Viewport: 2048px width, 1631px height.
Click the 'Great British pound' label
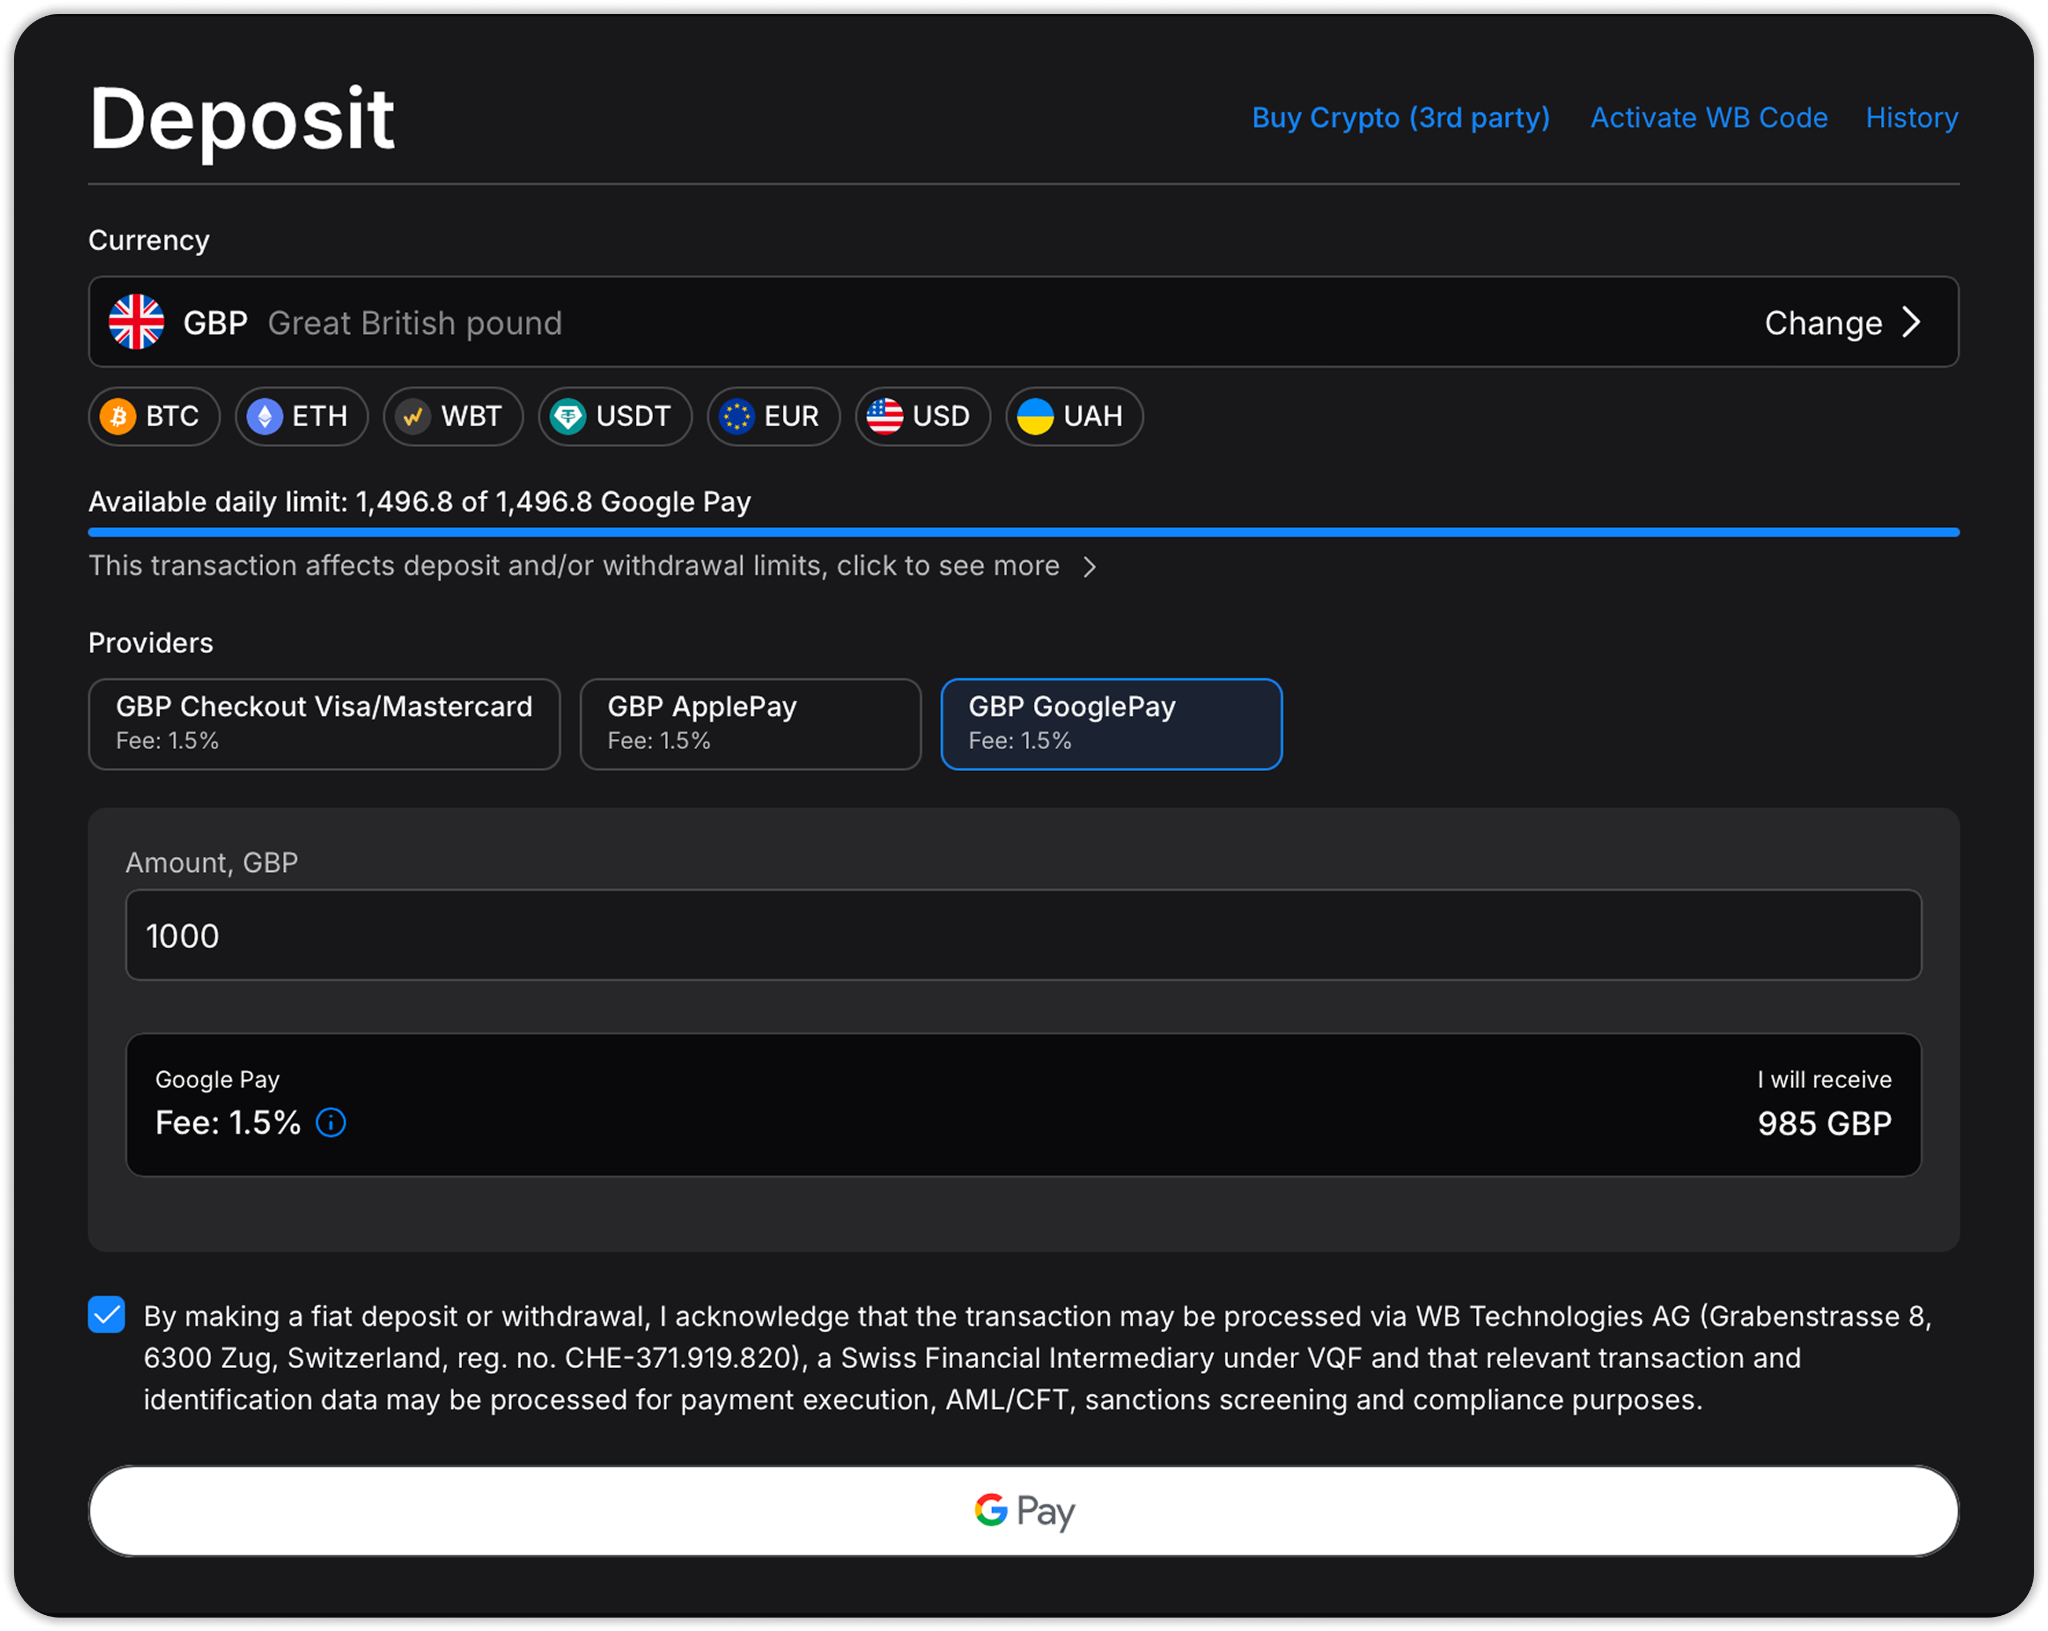click(x=415, y=323)
